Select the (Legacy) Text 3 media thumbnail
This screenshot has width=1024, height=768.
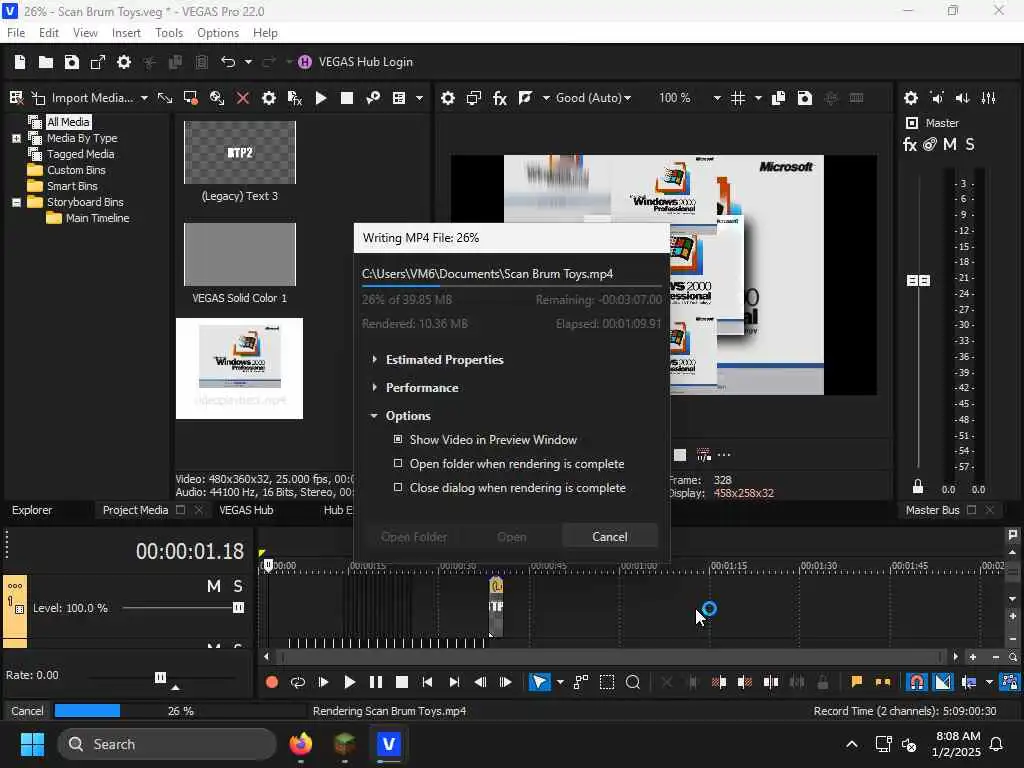tap(240, 153)
